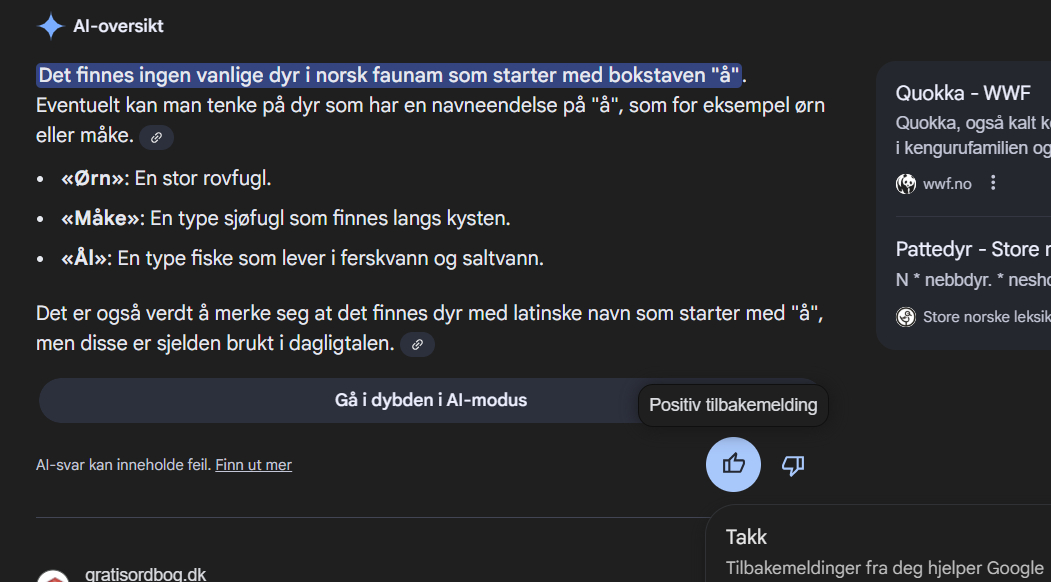This screenshot has width=1051, height=582.
Task: Open the three-dot menu beside wwf.no
Action: (993, 183)
